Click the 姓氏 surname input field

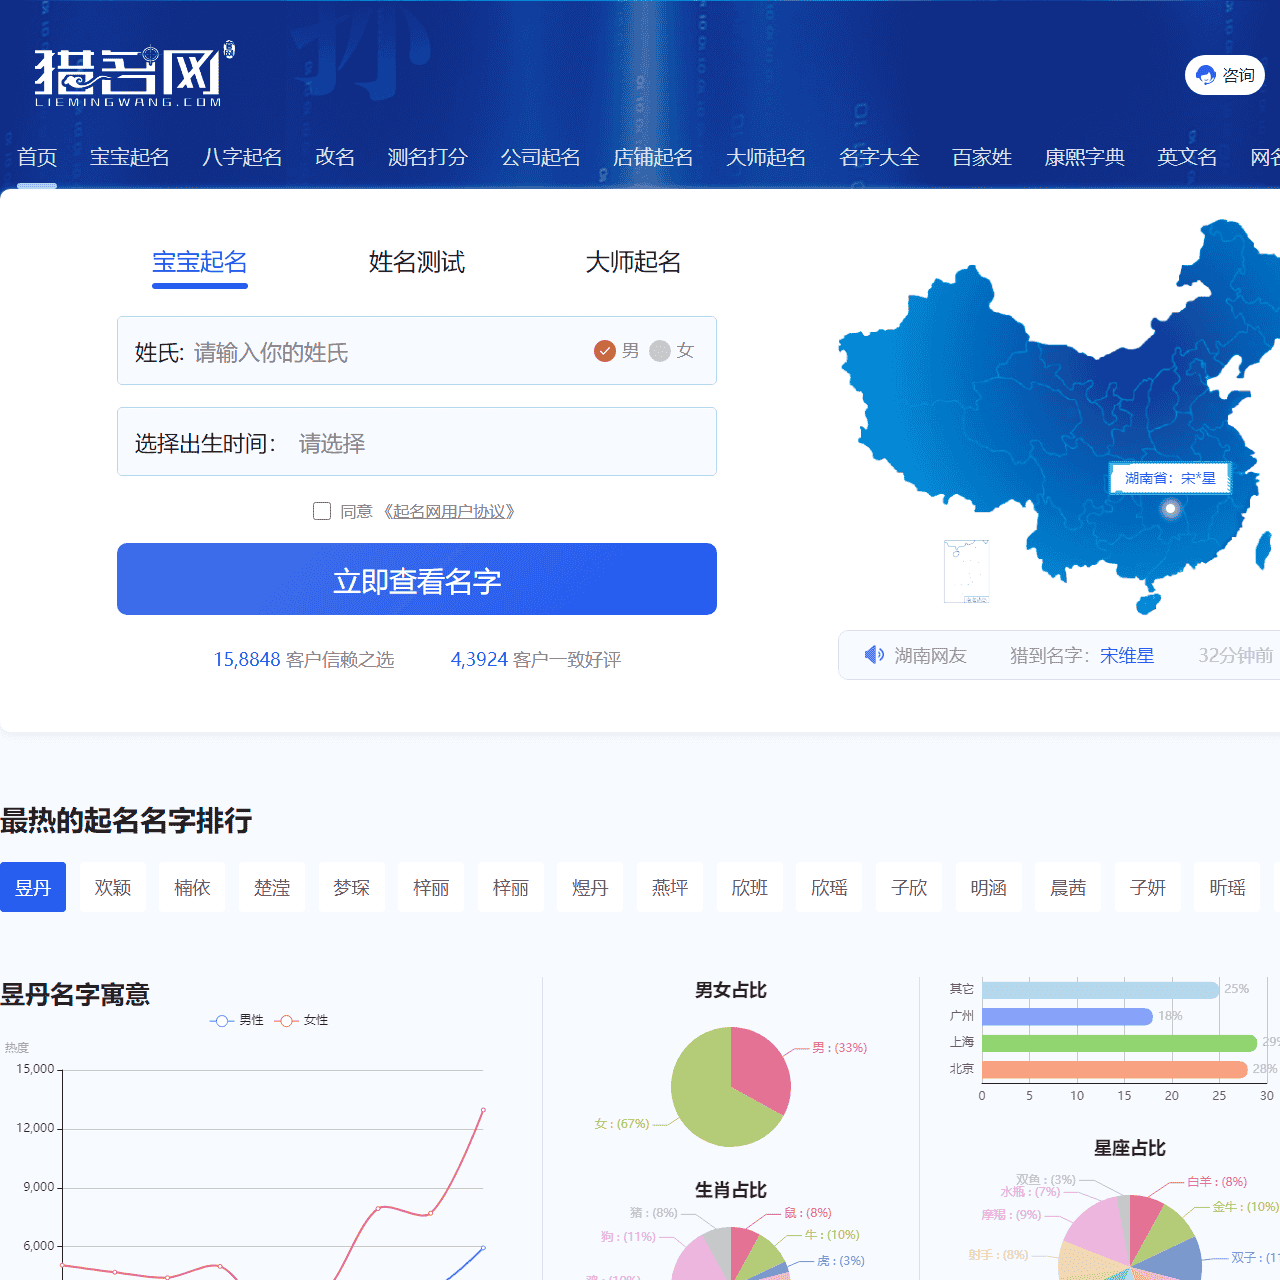(350, 351)
